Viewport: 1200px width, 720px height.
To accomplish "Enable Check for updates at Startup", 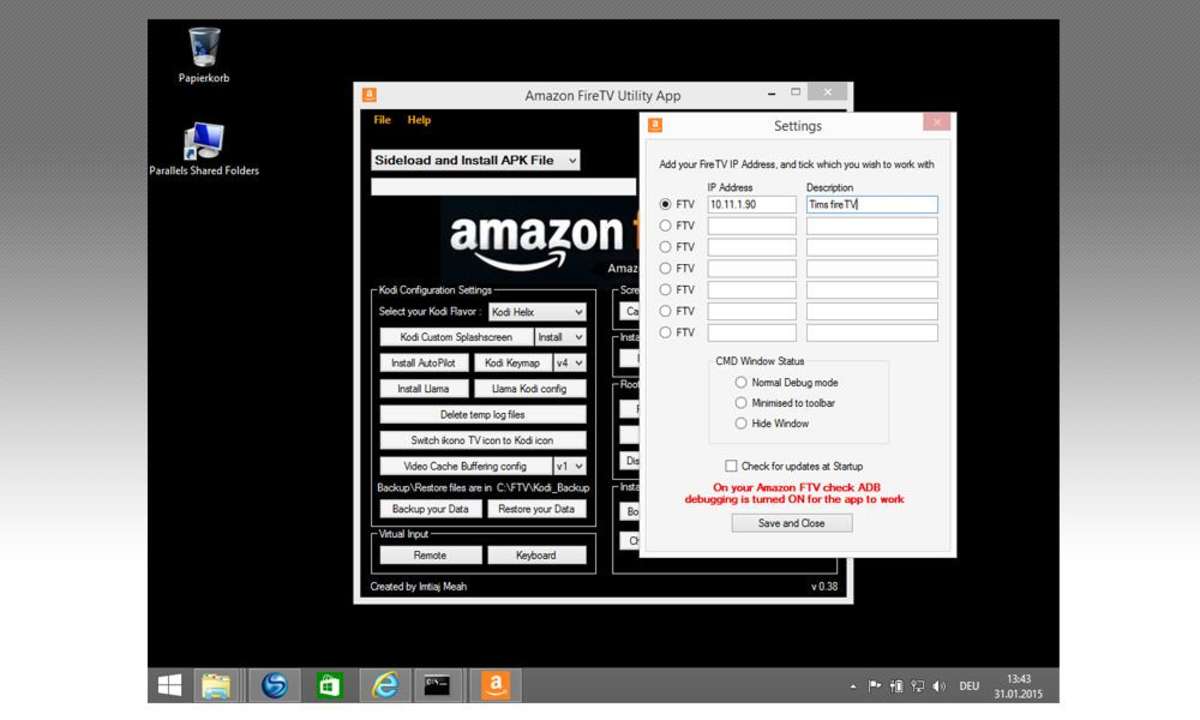I will click(732, 466).
